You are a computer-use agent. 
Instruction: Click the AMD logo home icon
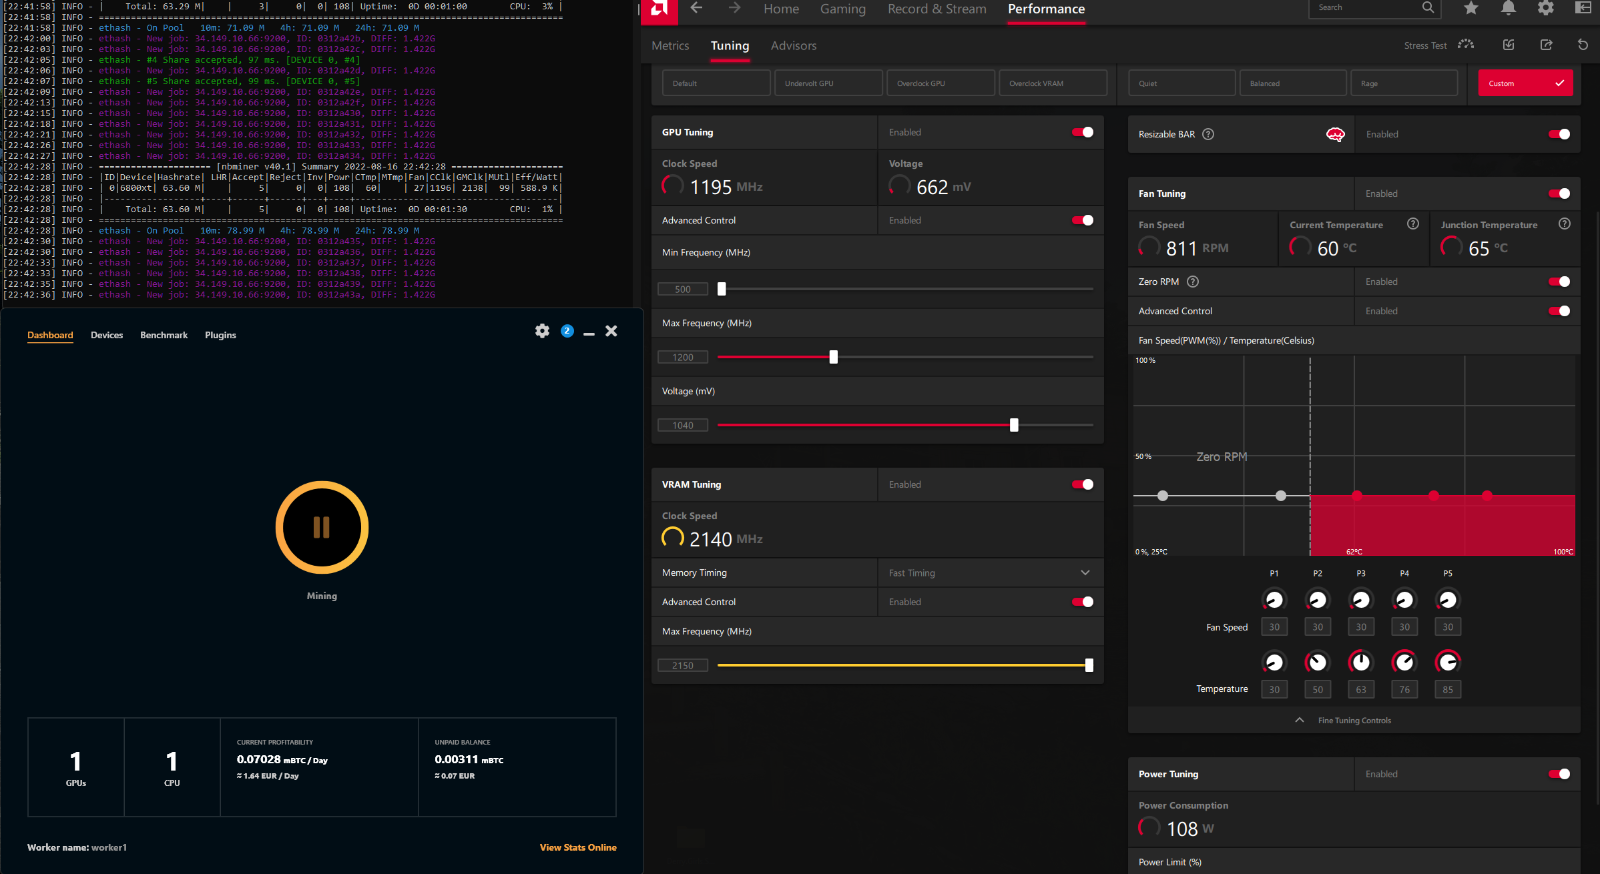(659, 10)
